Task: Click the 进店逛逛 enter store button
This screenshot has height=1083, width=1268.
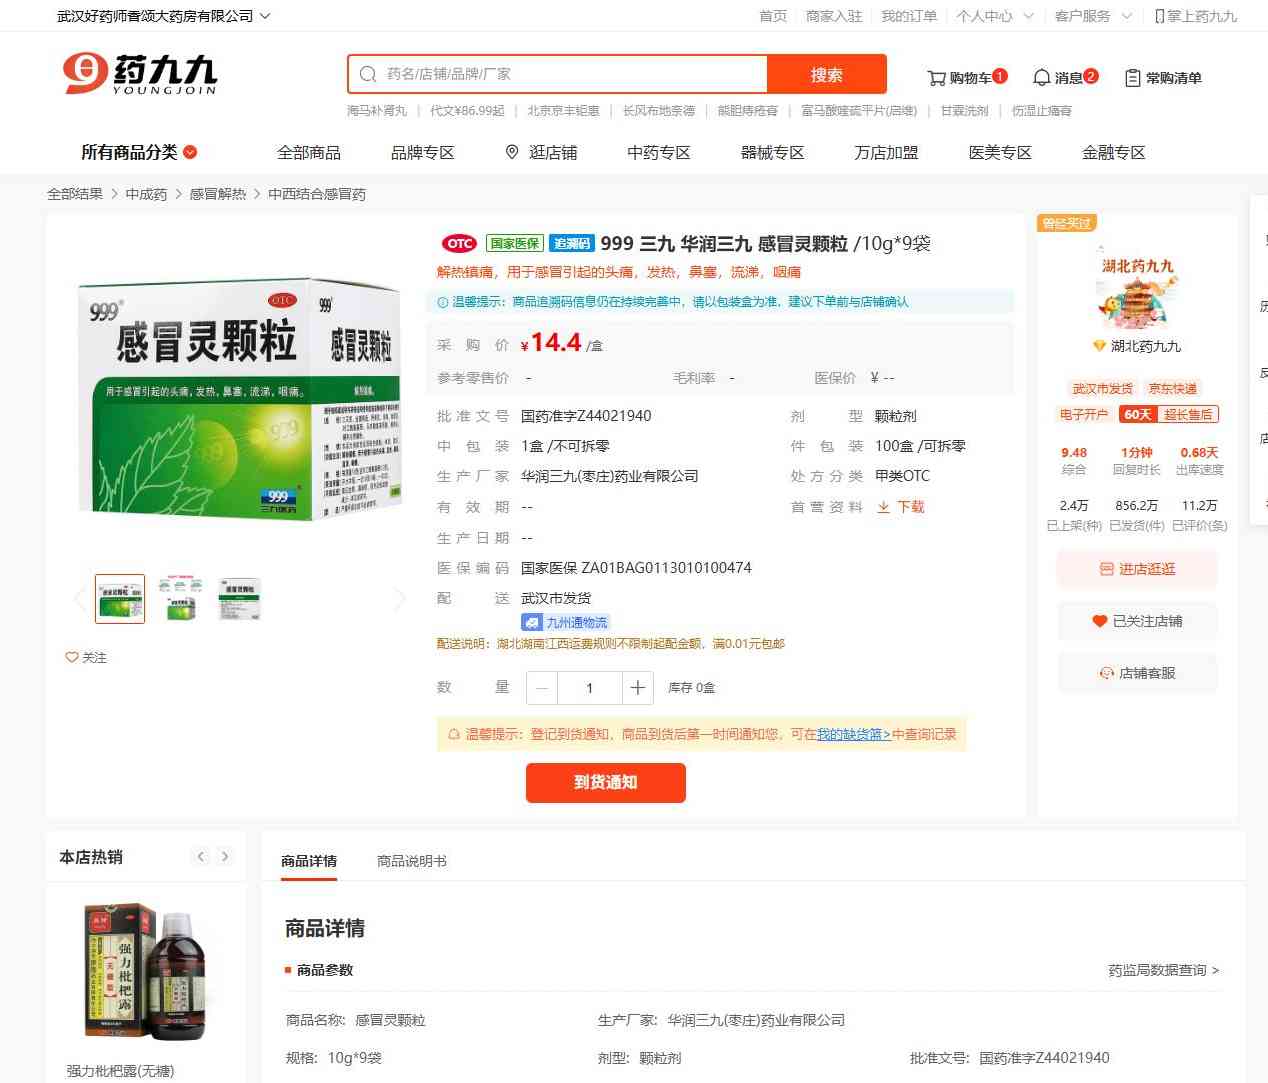Action: pos(1137,569)
